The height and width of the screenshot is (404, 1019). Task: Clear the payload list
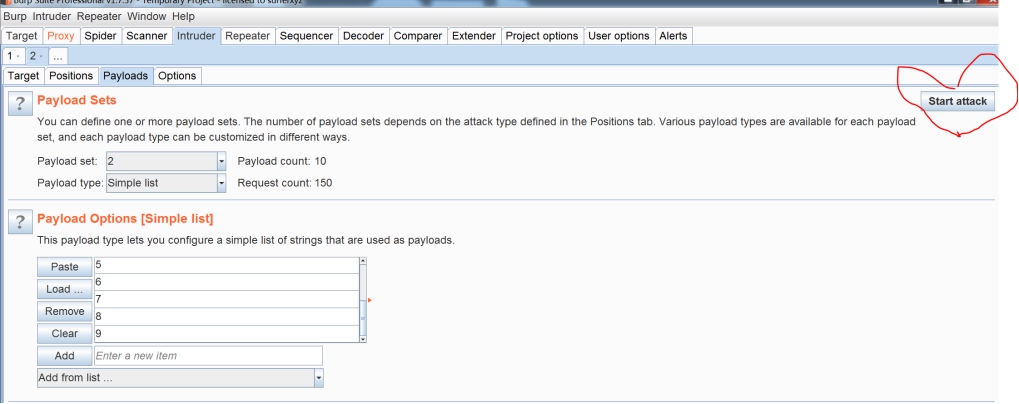click(64, 333)
